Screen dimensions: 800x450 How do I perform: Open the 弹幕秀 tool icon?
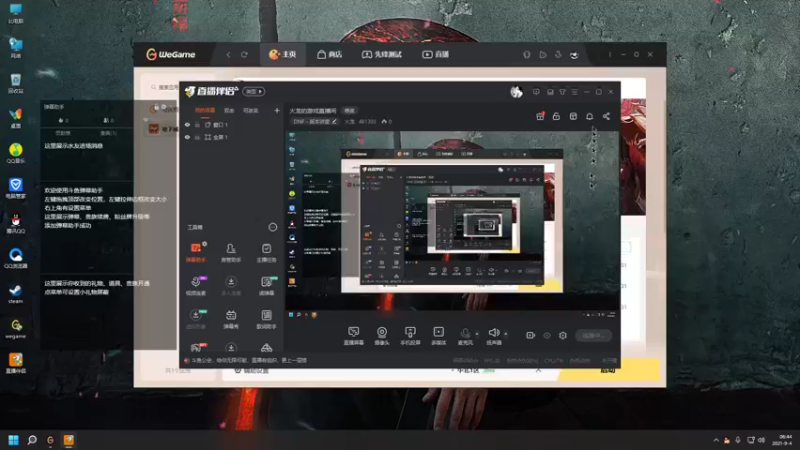click(x=231, y=319)
